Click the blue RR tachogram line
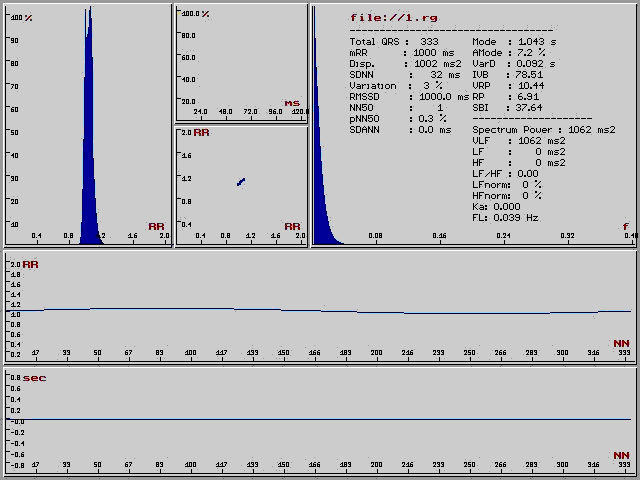Screen dimensions: 640x480 point(320,310)
